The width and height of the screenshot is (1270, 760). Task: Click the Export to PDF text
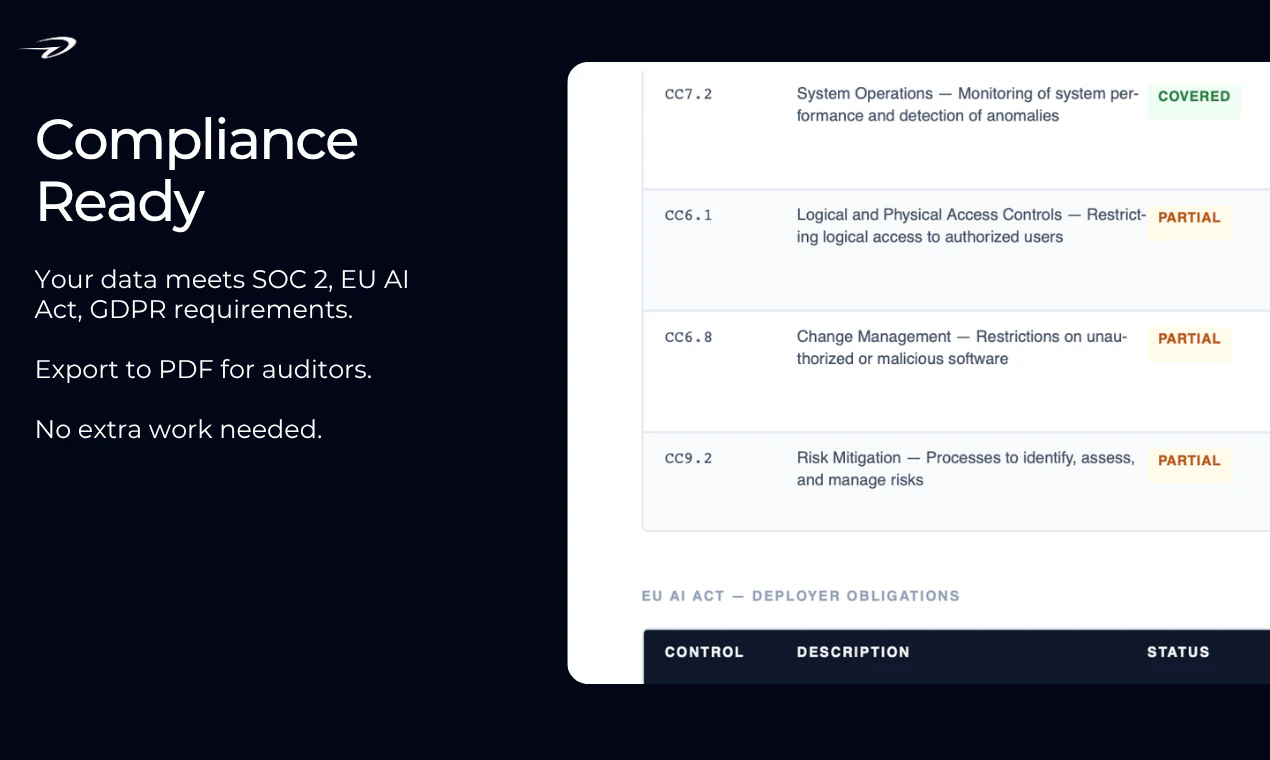(203, 369)
